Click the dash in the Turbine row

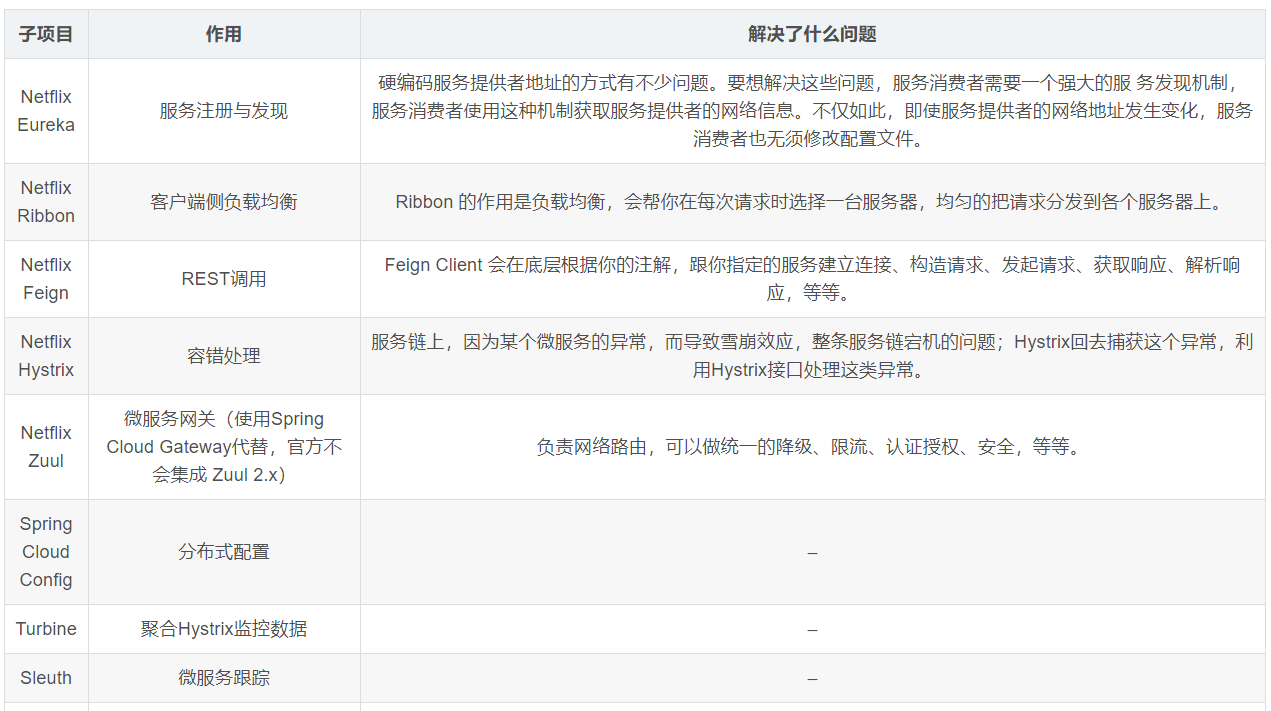pos(812,629)
